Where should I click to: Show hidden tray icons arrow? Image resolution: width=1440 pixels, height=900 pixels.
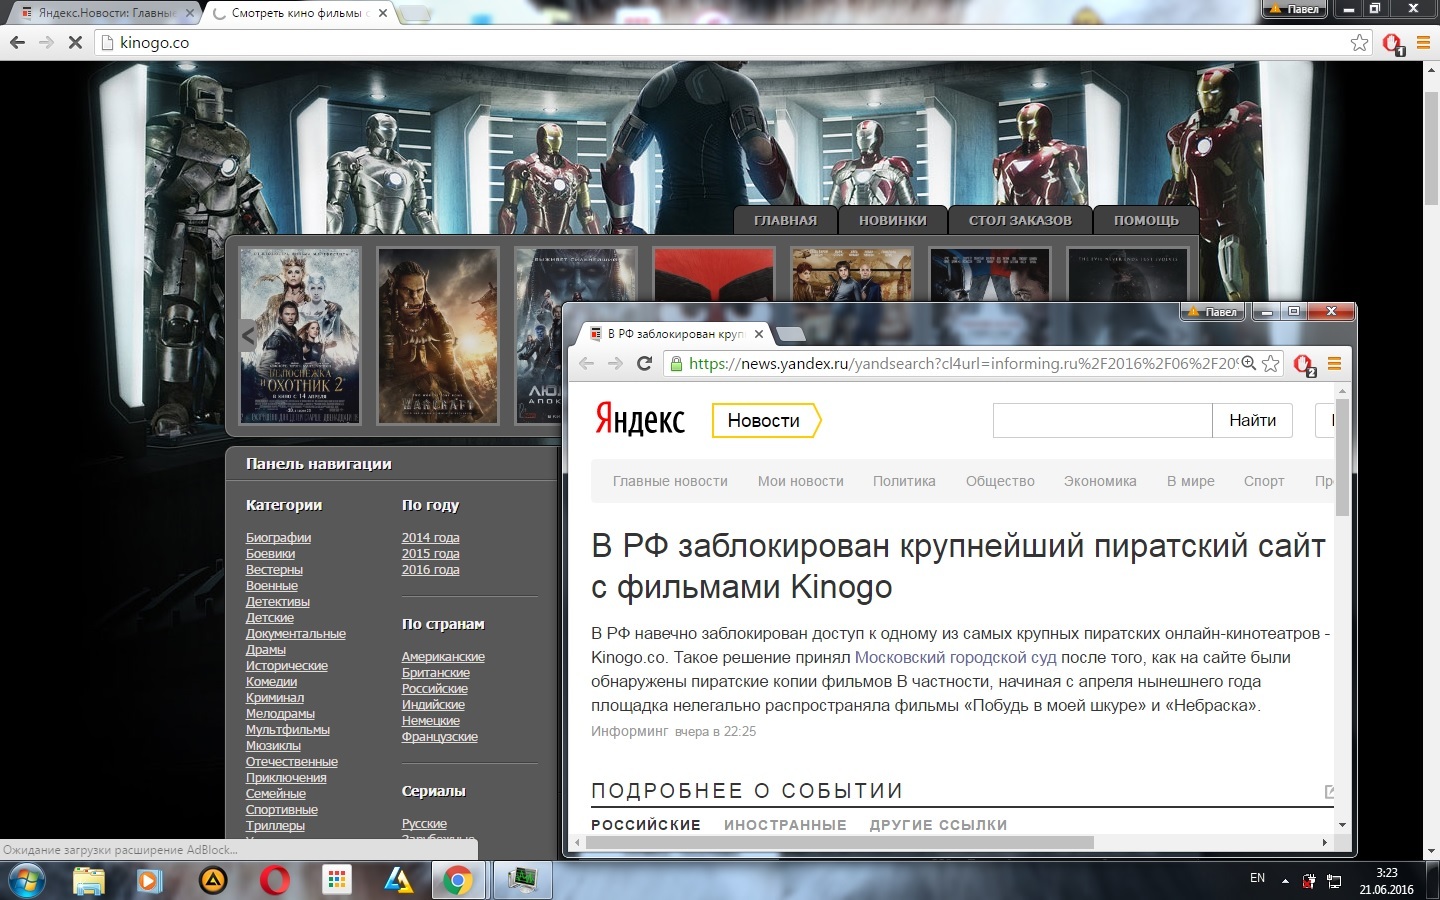1285,881
